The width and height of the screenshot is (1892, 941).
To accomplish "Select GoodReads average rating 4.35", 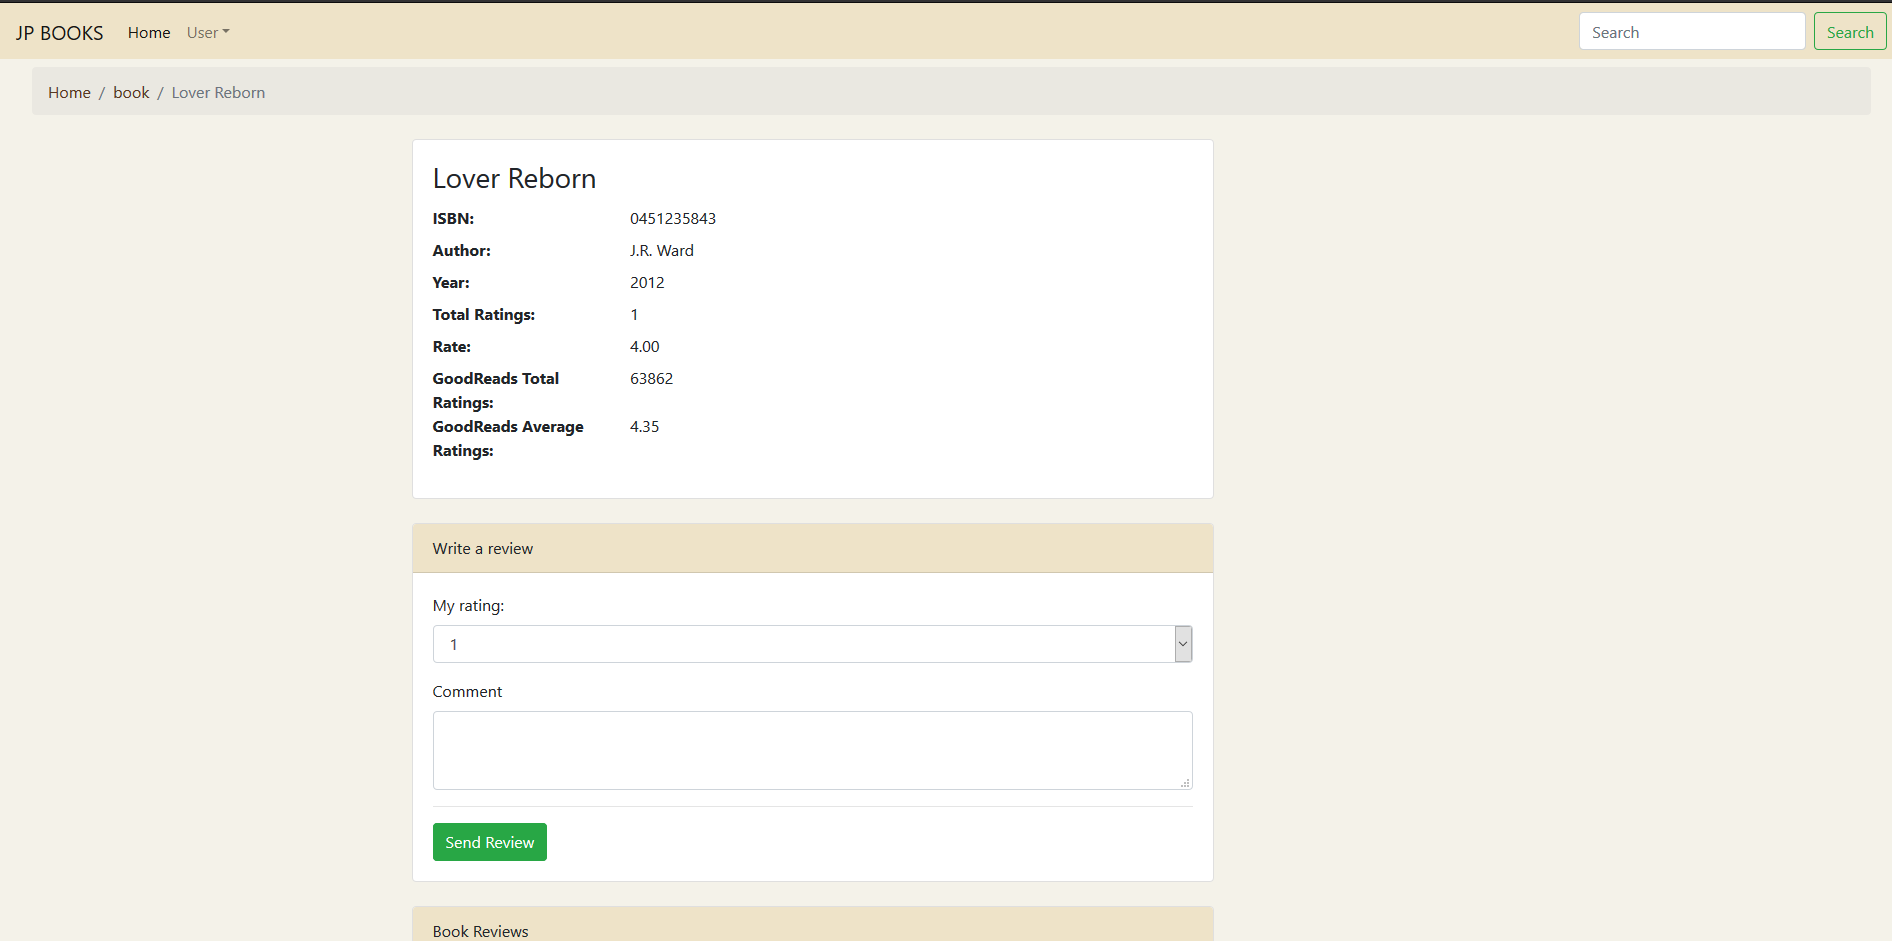I will 645,426.
